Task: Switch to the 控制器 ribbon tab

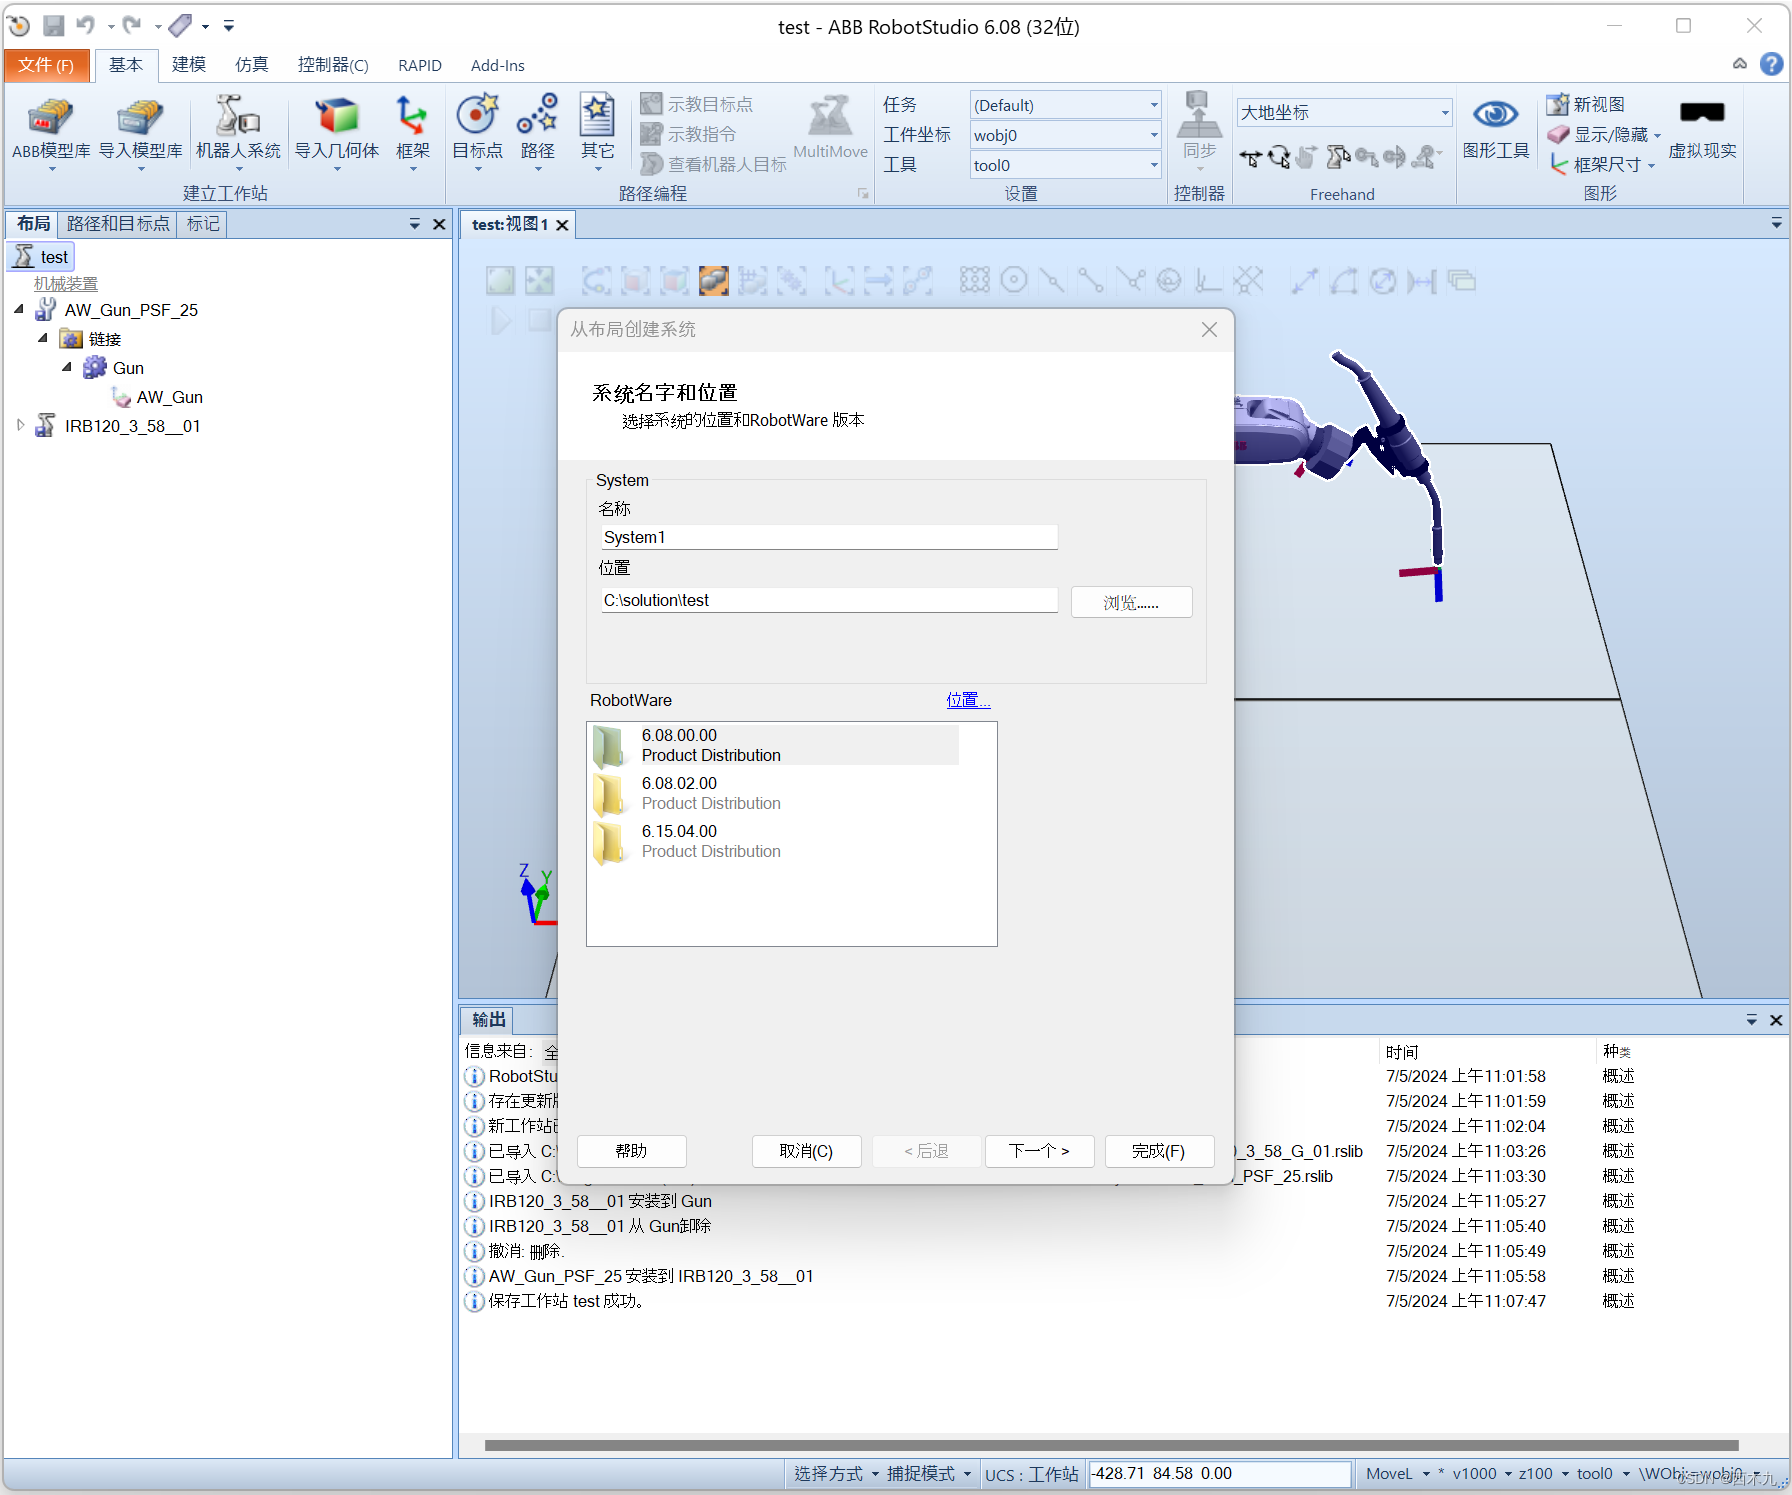Action: 333,65
